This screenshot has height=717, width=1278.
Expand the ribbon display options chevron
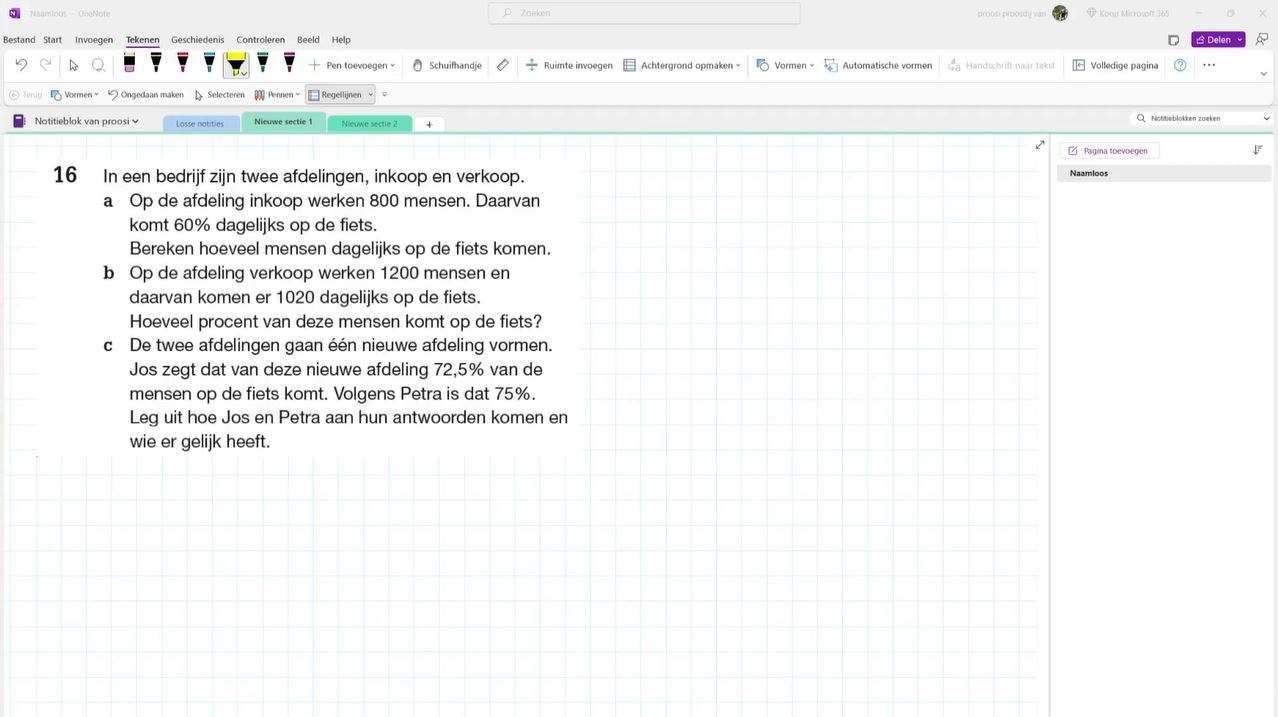click(x=1265, y=73)
